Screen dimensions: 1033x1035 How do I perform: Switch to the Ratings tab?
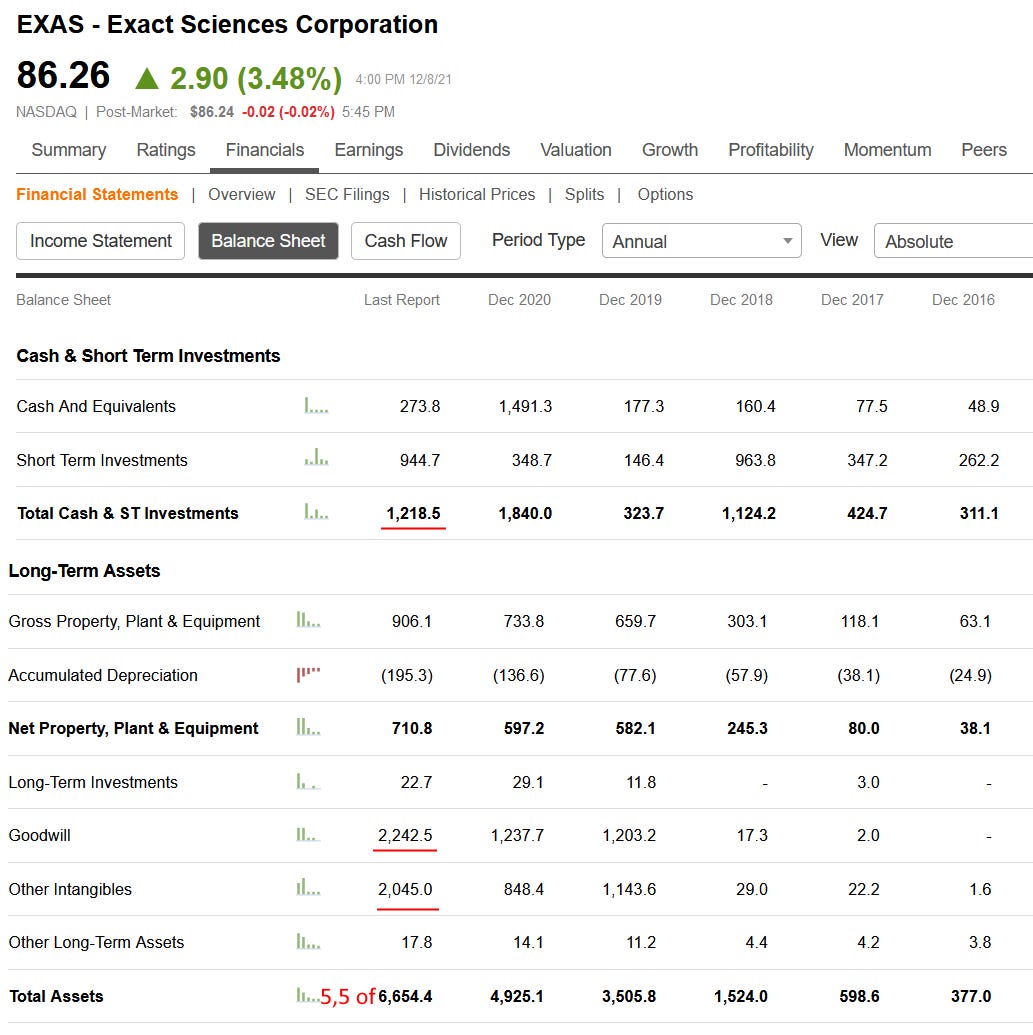pyautogui.click(x=166, y=150)
